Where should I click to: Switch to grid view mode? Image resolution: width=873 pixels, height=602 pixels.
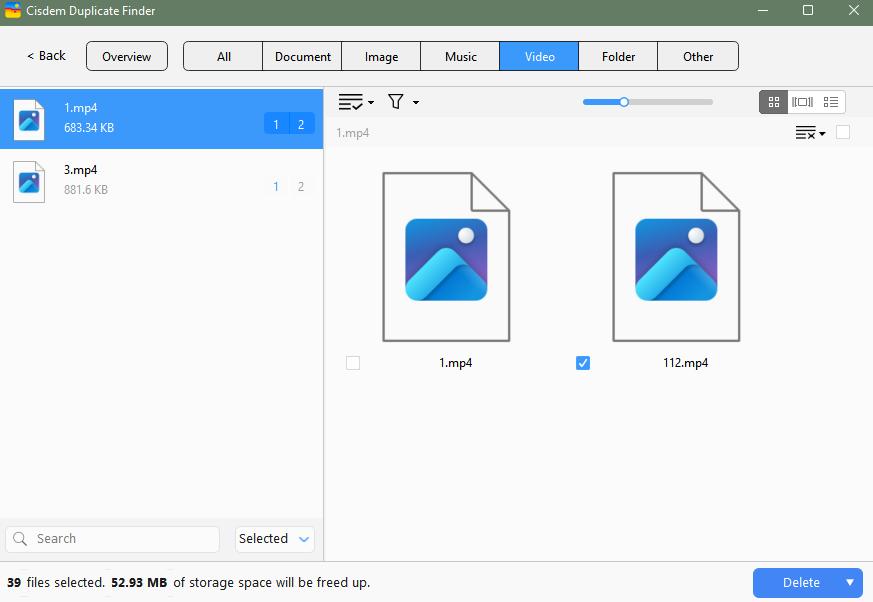coord(773,101)
